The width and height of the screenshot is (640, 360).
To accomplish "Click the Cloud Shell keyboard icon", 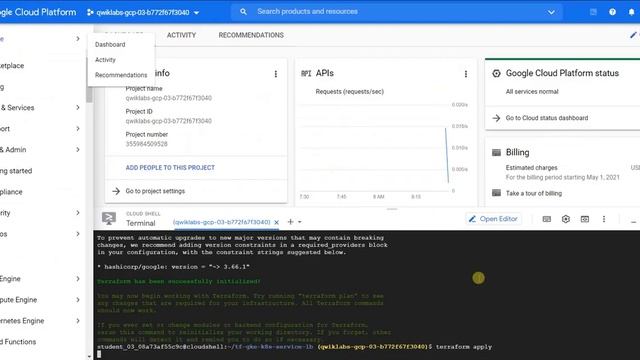I will tap(547, 219).
